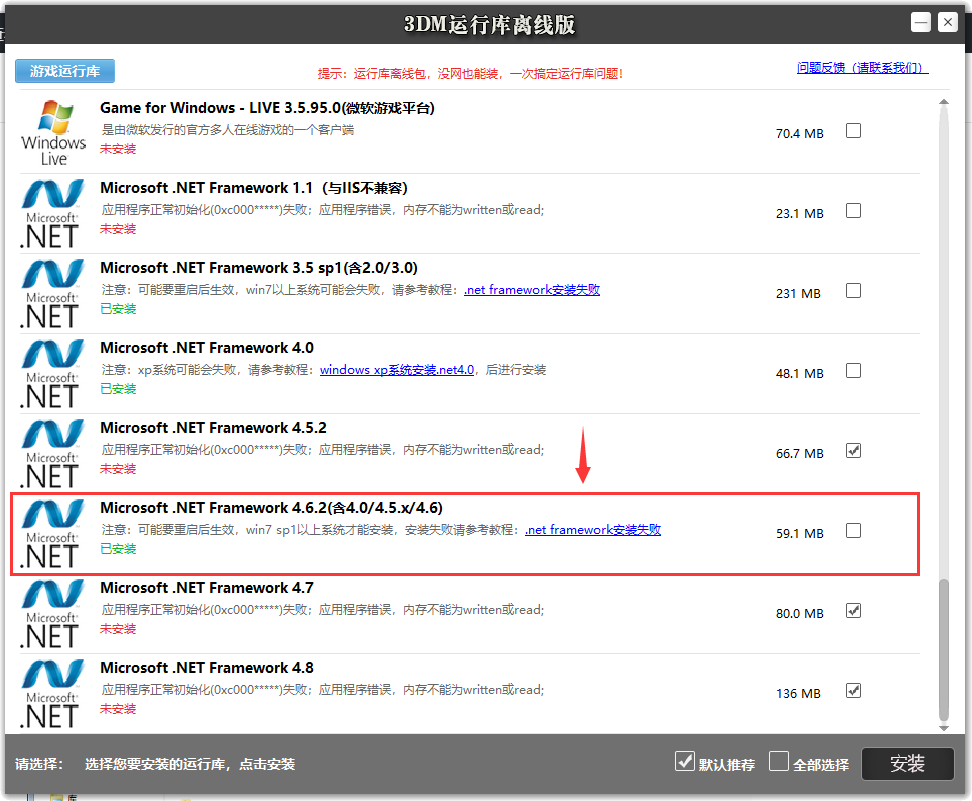Uncheck the .NET Framework 4.7 checkbox
The image size is (972, 801).
(x=854, y=611)
